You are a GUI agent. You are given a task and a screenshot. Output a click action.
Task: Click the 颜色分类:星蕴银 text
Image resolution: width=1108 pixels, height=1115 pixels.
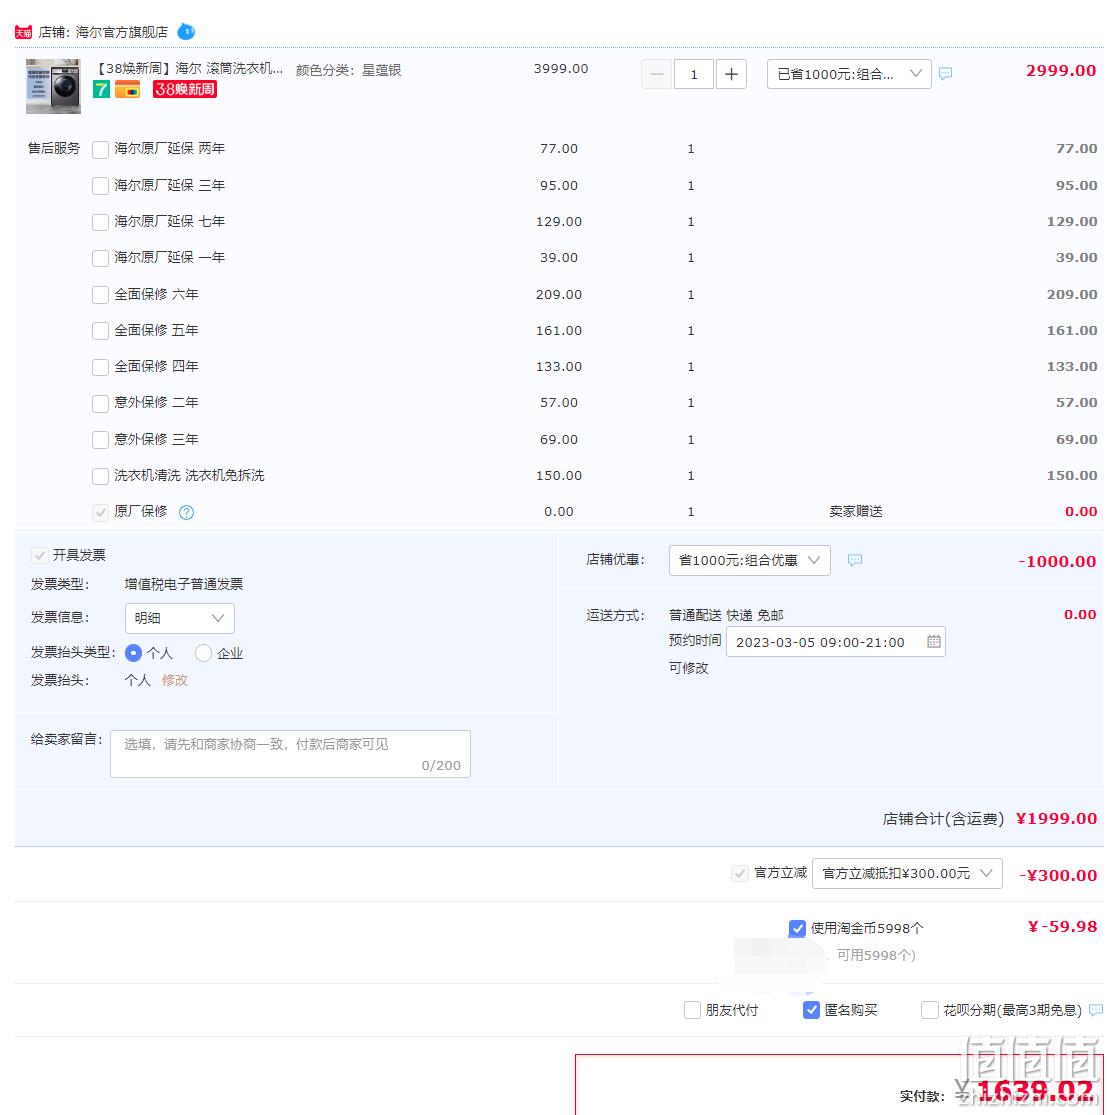pyautogui.click(x=348, y=70)
